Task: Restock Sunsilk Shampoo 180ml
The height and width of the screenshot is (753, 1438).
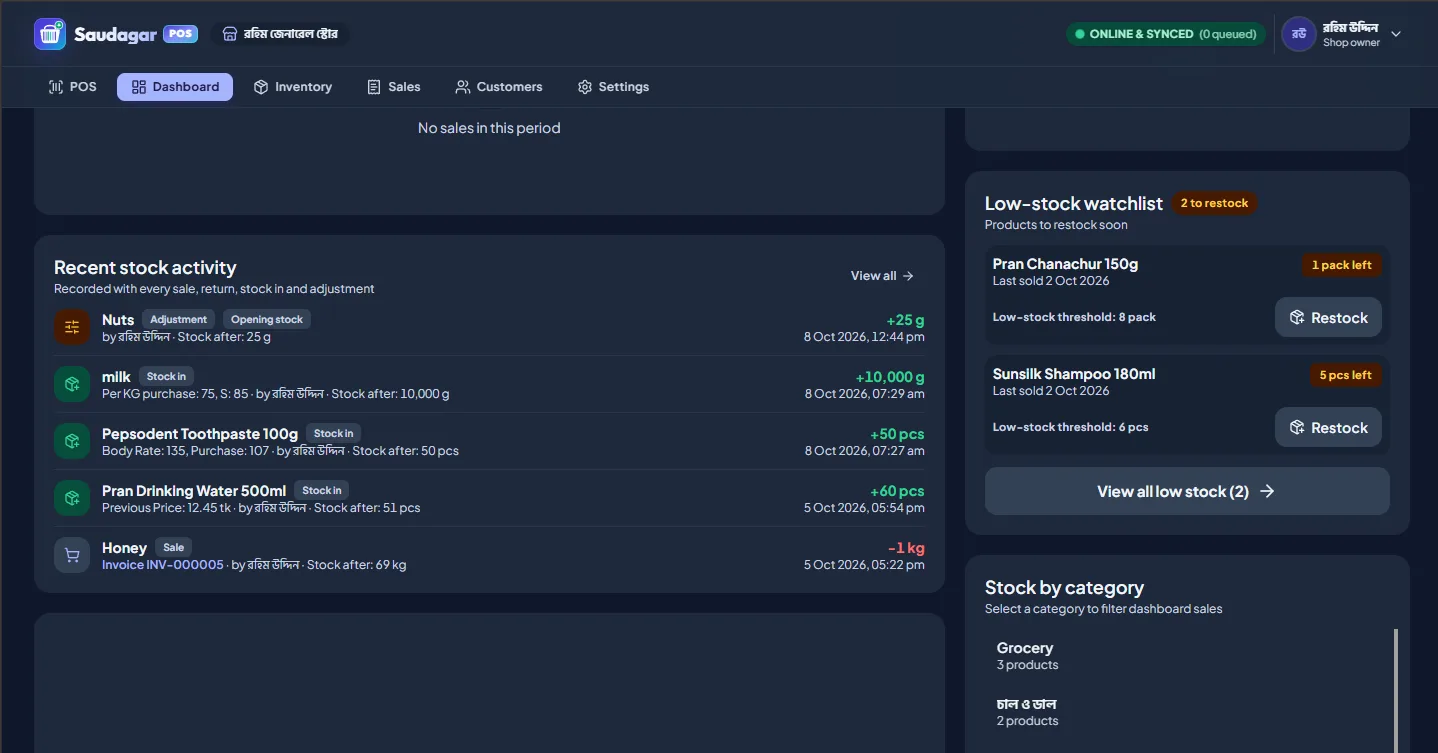Action: tap(1328, 427)
